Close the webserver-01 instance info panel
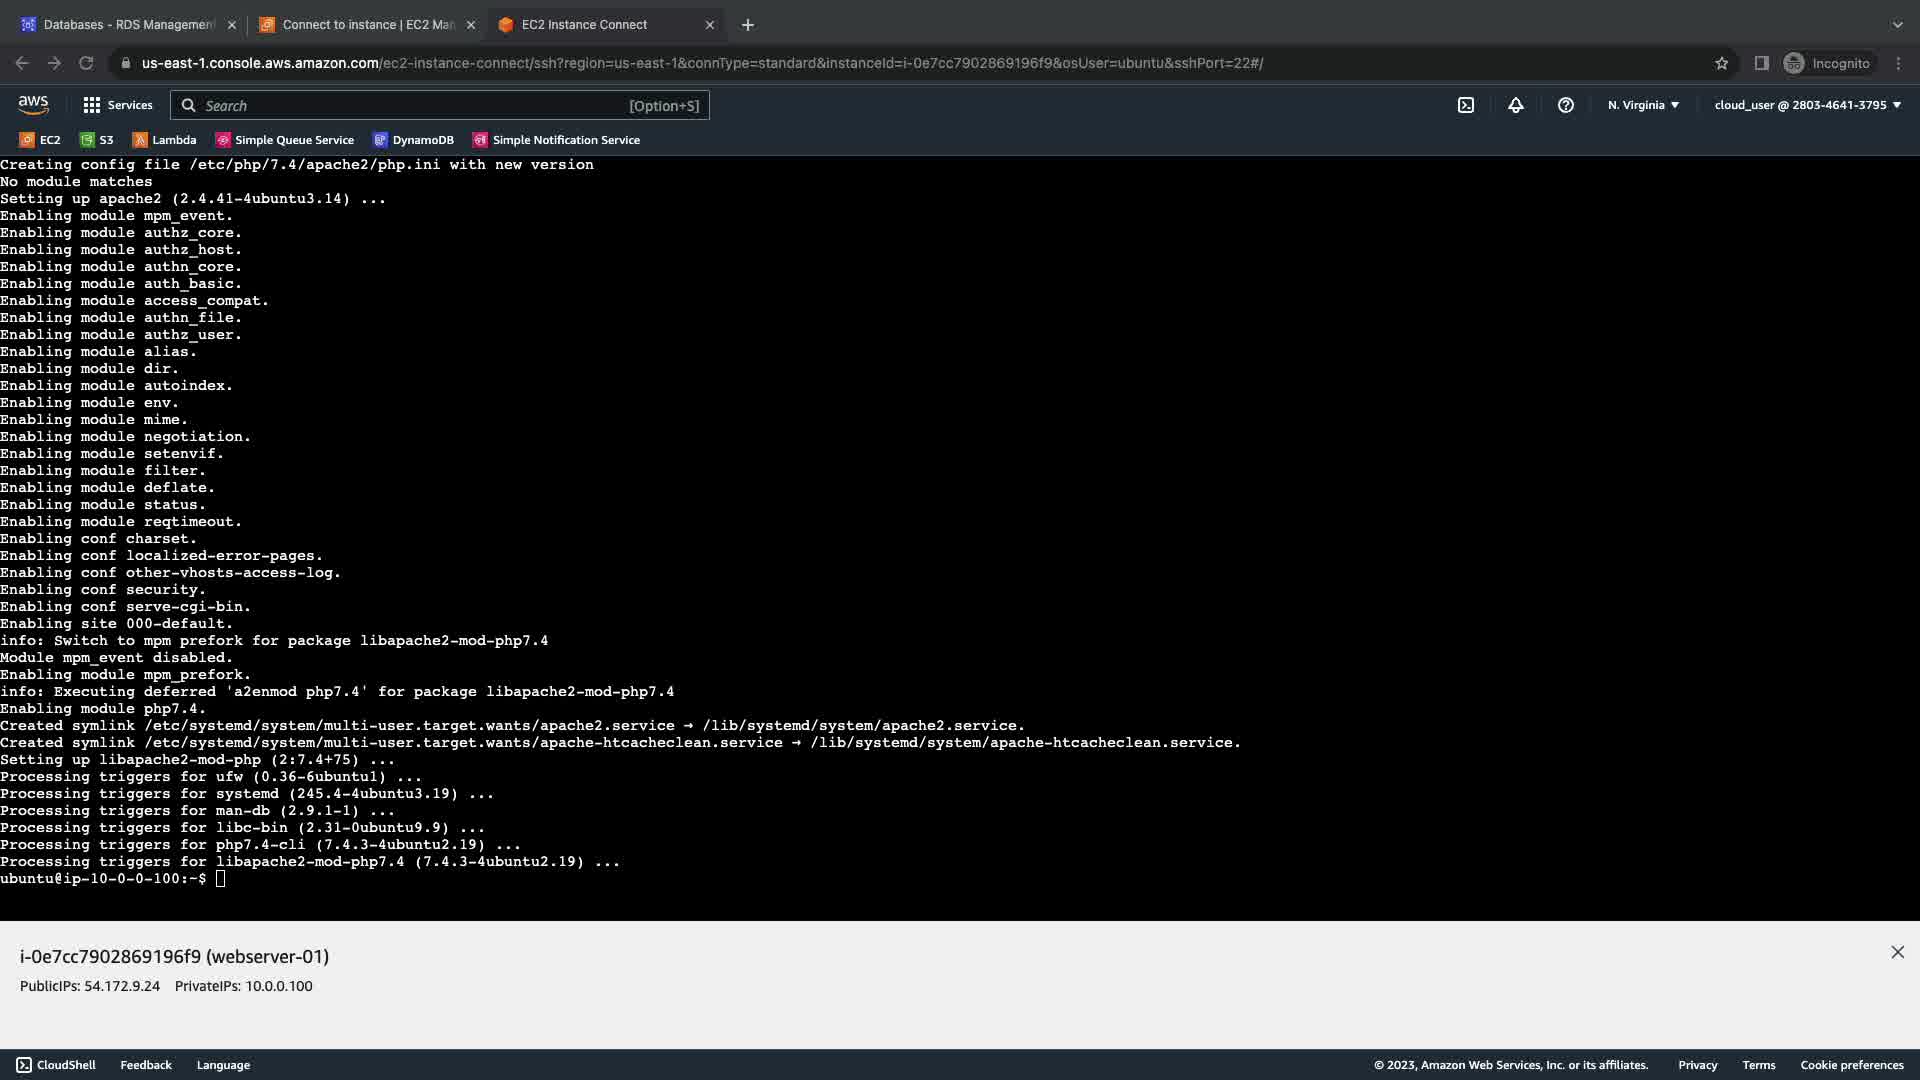The width and height of the screenshot is (1920, 1080). pos(1897,952)
